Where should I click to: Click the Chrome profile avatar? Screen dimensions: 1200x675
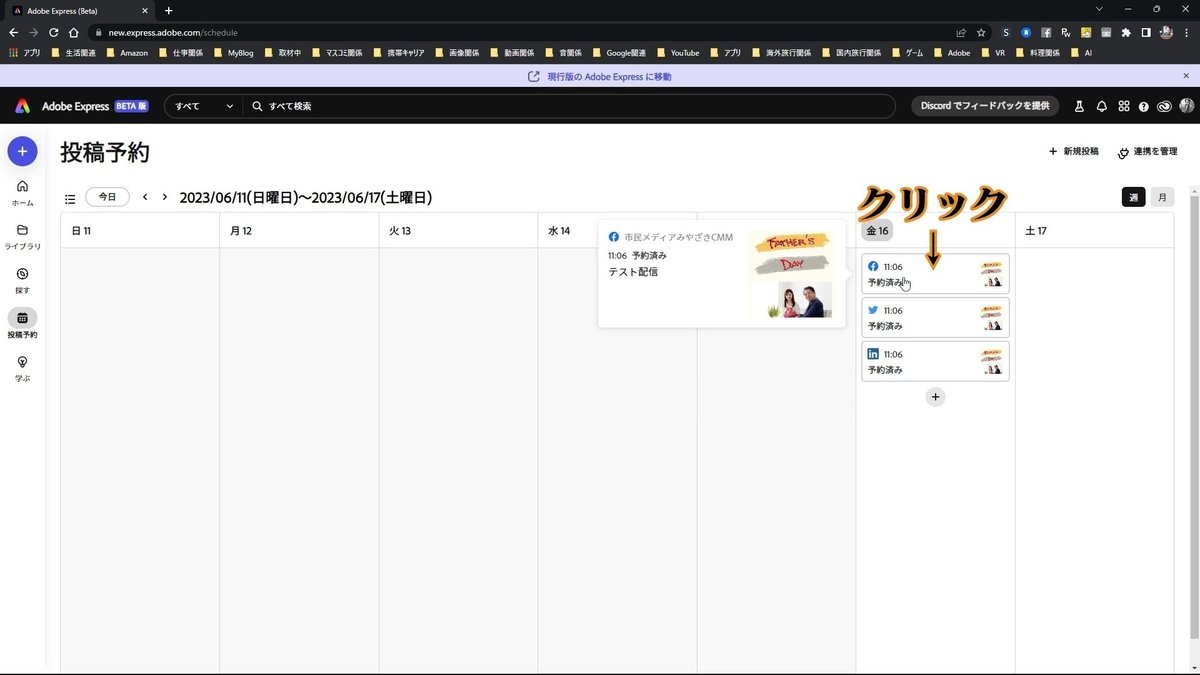coord(1166,32)
